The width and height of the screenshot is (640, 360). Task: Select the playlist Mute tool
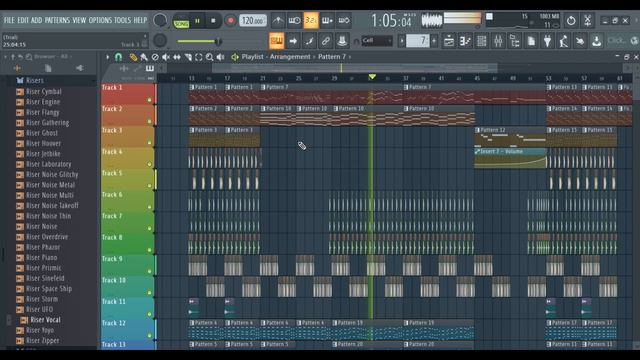coord(166,57)
